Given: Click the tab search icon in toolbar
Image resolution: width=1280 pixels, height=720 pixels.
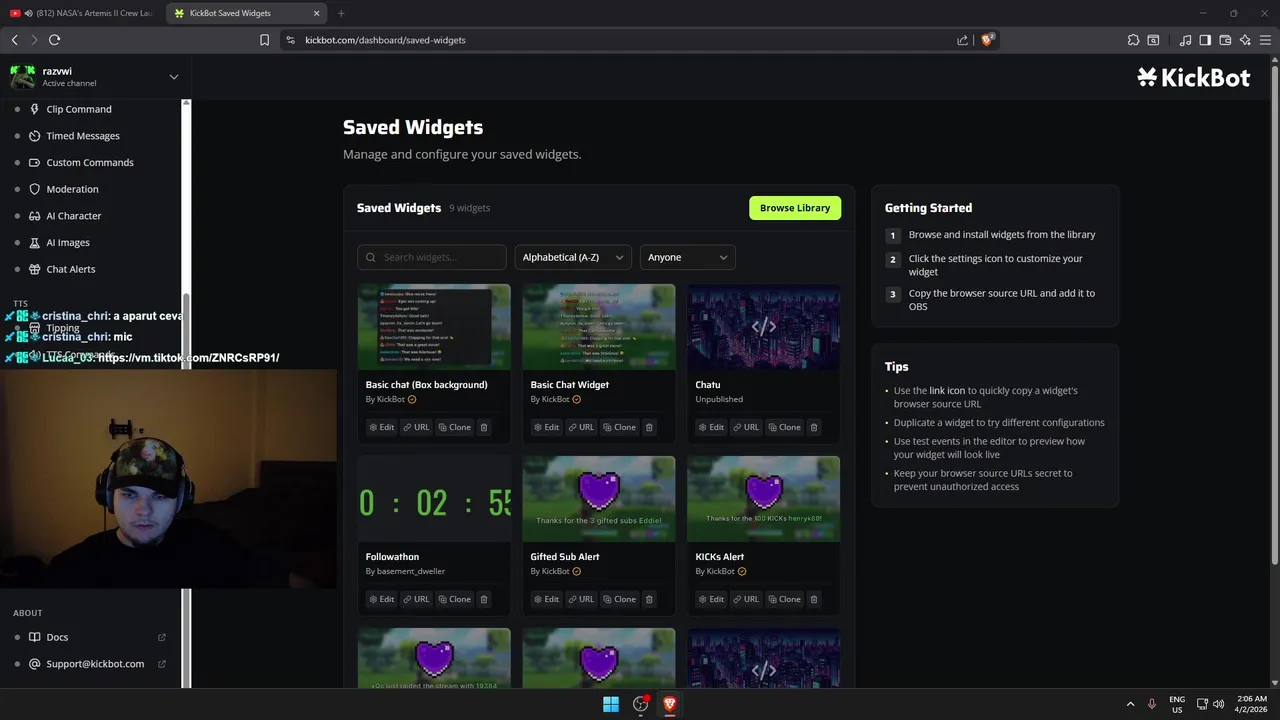Looking at the screenshot, I should (1153, 40).
